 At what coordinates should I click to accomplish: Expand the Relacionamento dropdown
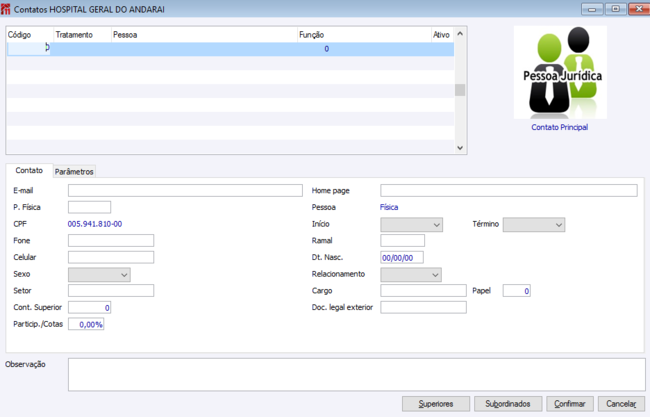pyautogui.click(x=411, y=275)
